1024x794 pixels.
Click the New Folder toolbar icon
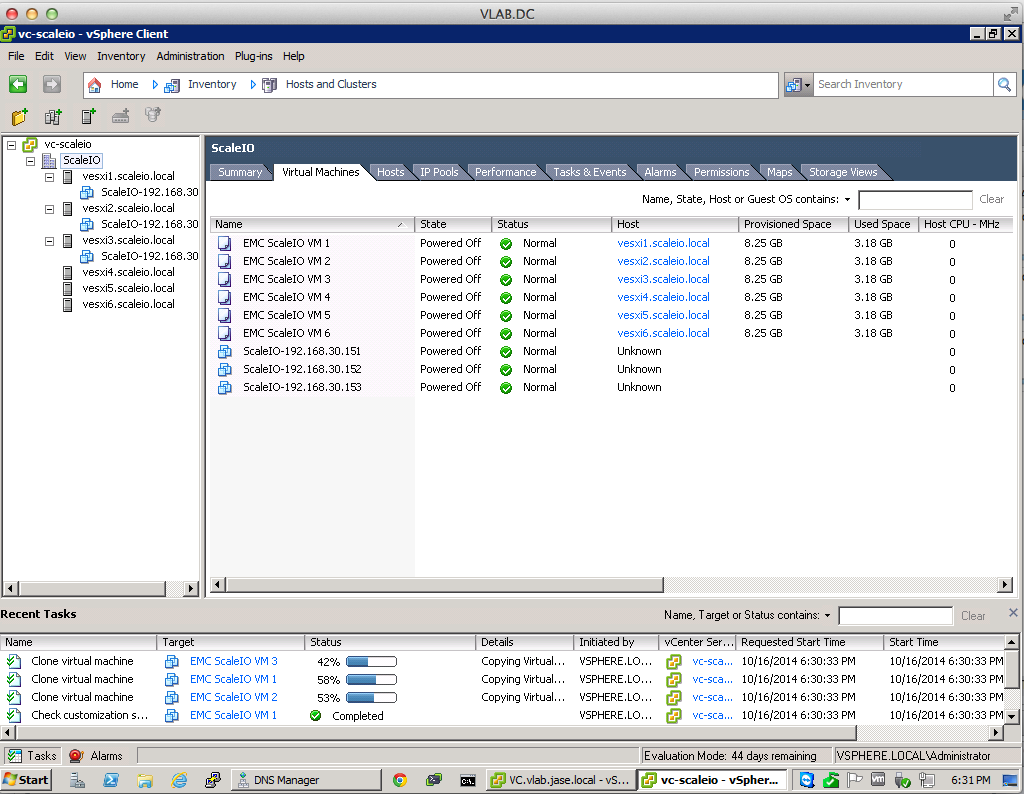click(20, 117)
